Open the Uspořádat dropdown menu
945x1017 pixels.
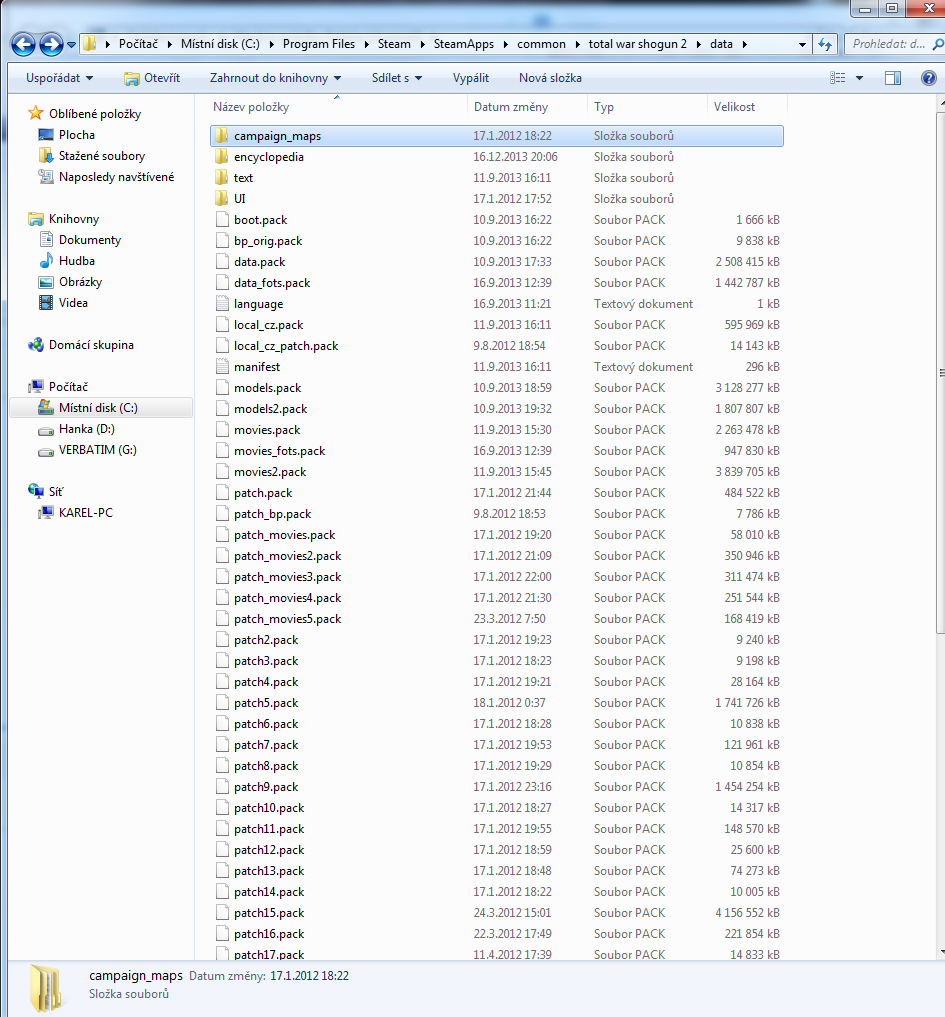(59, 78)
